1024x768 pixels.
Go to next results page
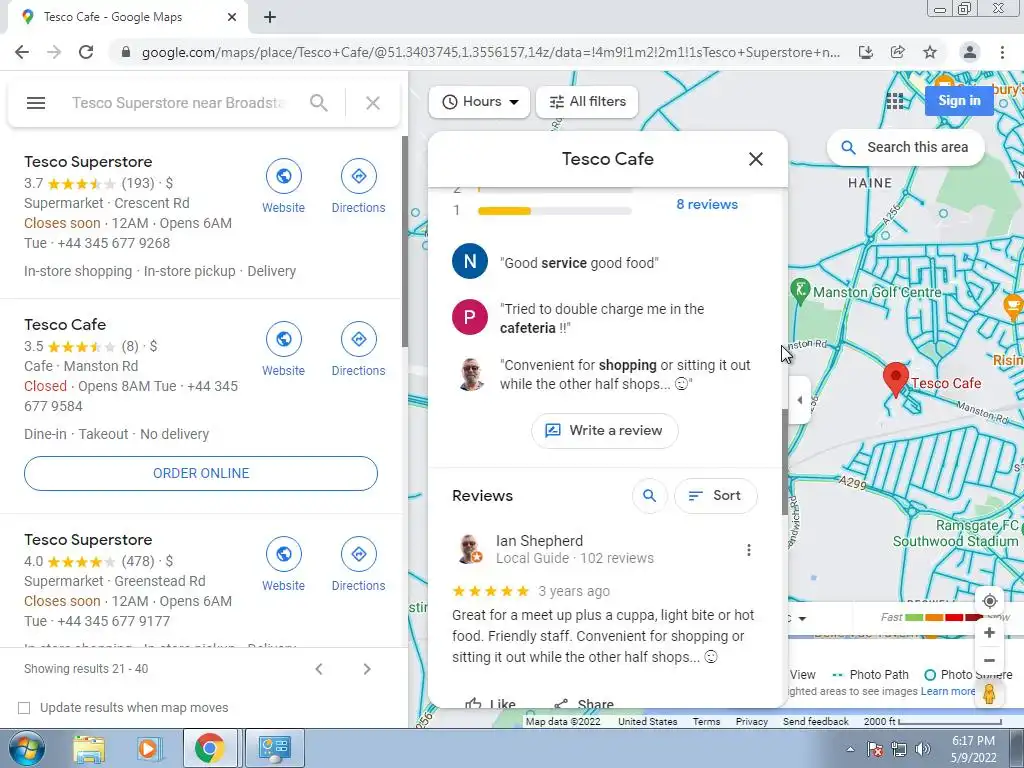pyautogui.click(x=367, y=669)
